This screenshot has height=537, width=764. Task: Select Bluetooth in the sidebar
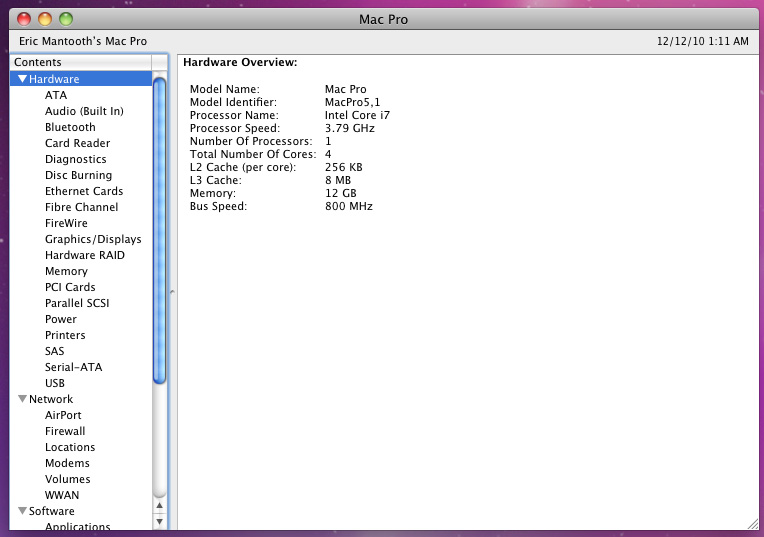pyautogui.click(x=70, y=127)
